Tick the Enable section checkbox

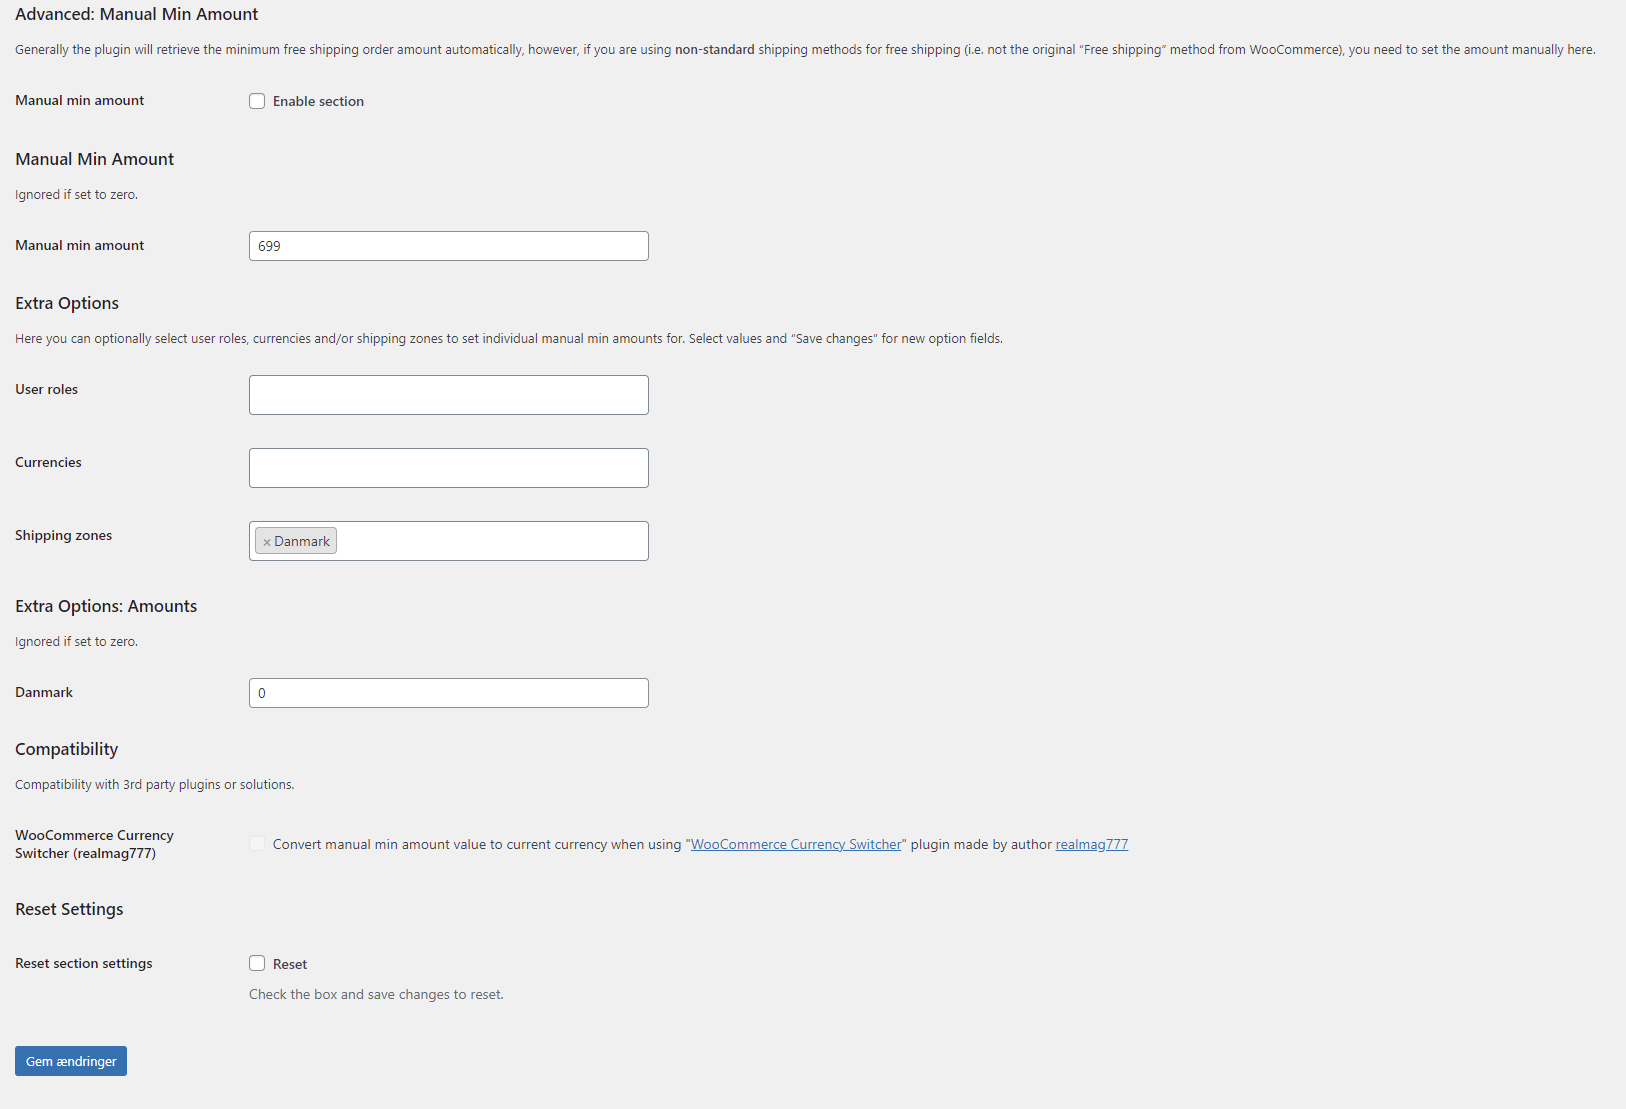point(257,101)
